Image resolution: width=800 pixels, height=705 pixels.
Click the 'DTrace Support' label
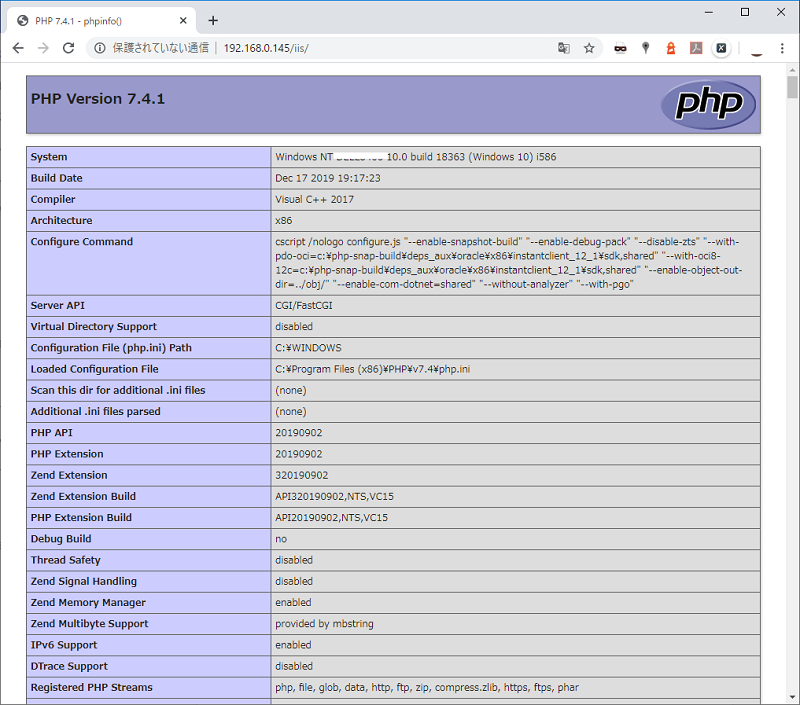69,666
